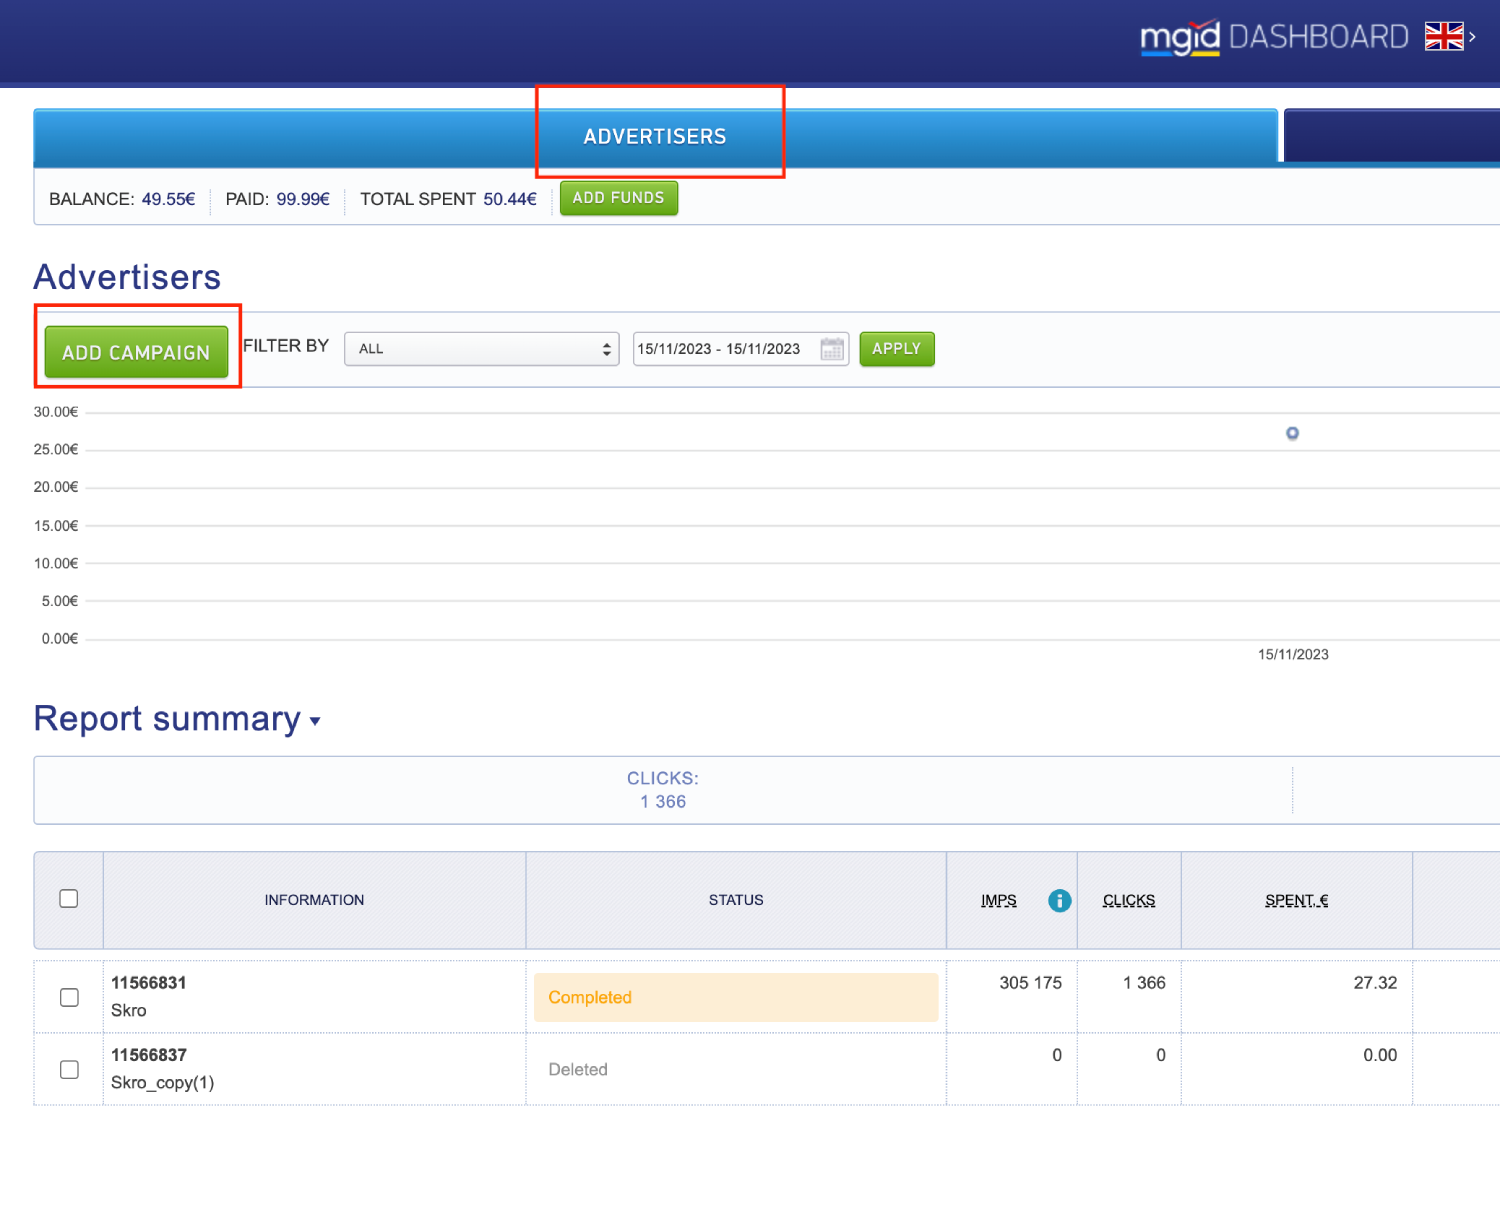The image size is (1500, 1212).
Task: Open the Filter By ALL dropdown
Action: [482, 349]
